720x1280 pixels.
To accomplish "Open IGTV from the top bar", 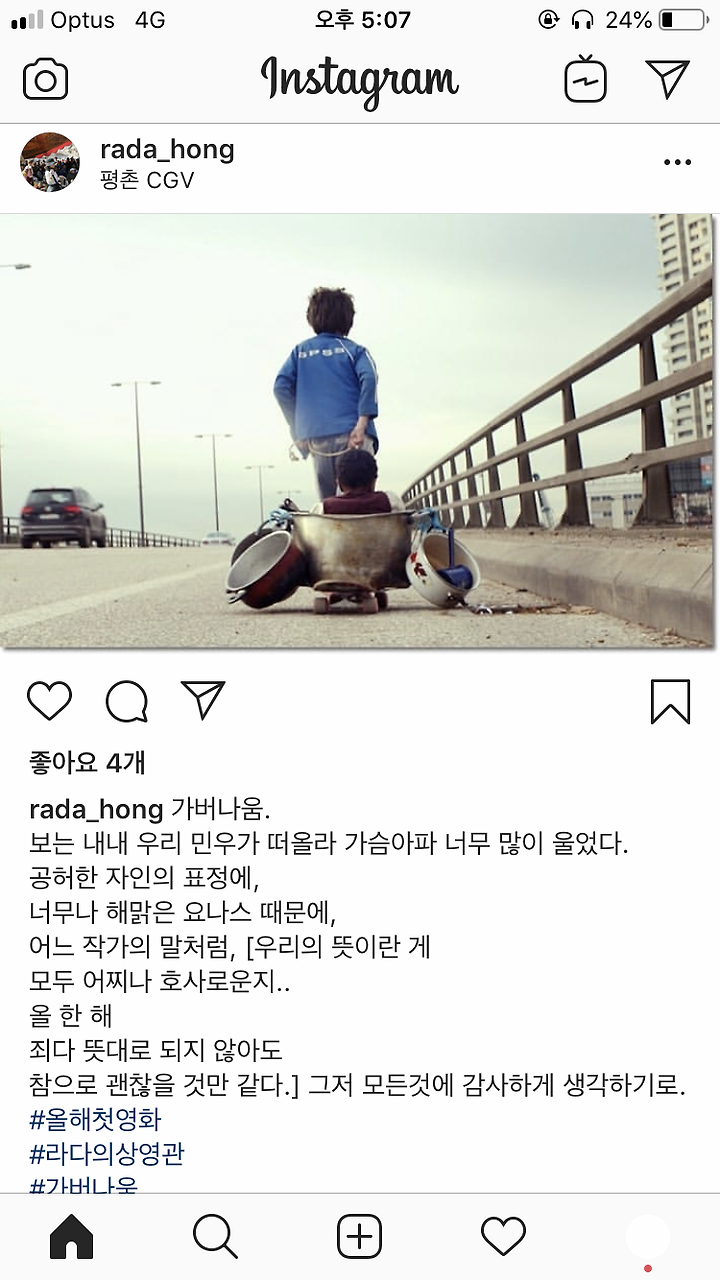I will pos(585,79).
